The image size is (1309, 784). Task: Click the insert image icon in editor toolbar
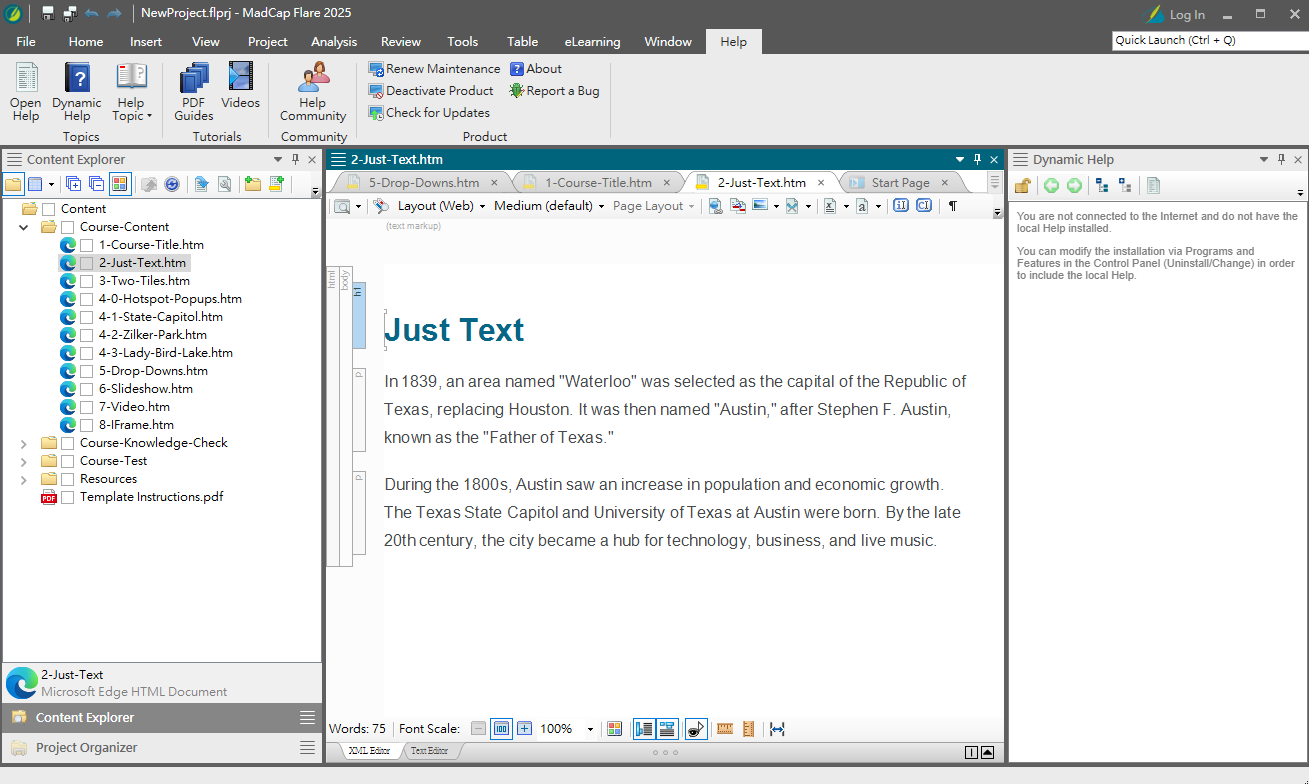760,206
